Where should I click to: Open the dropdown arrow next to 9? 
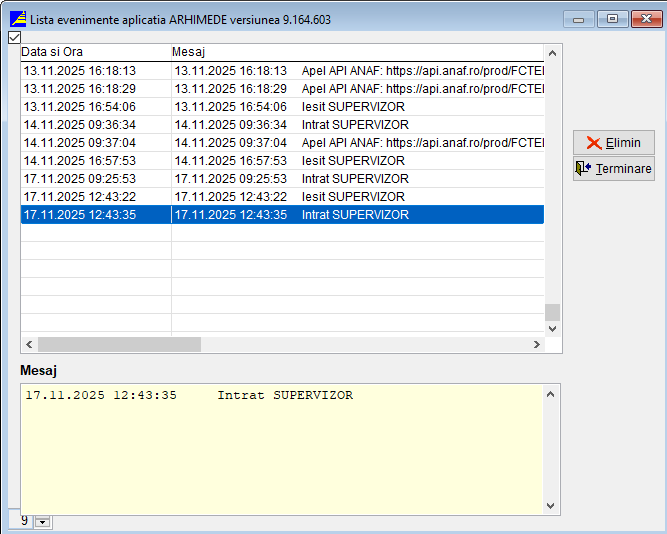point(43,522)
